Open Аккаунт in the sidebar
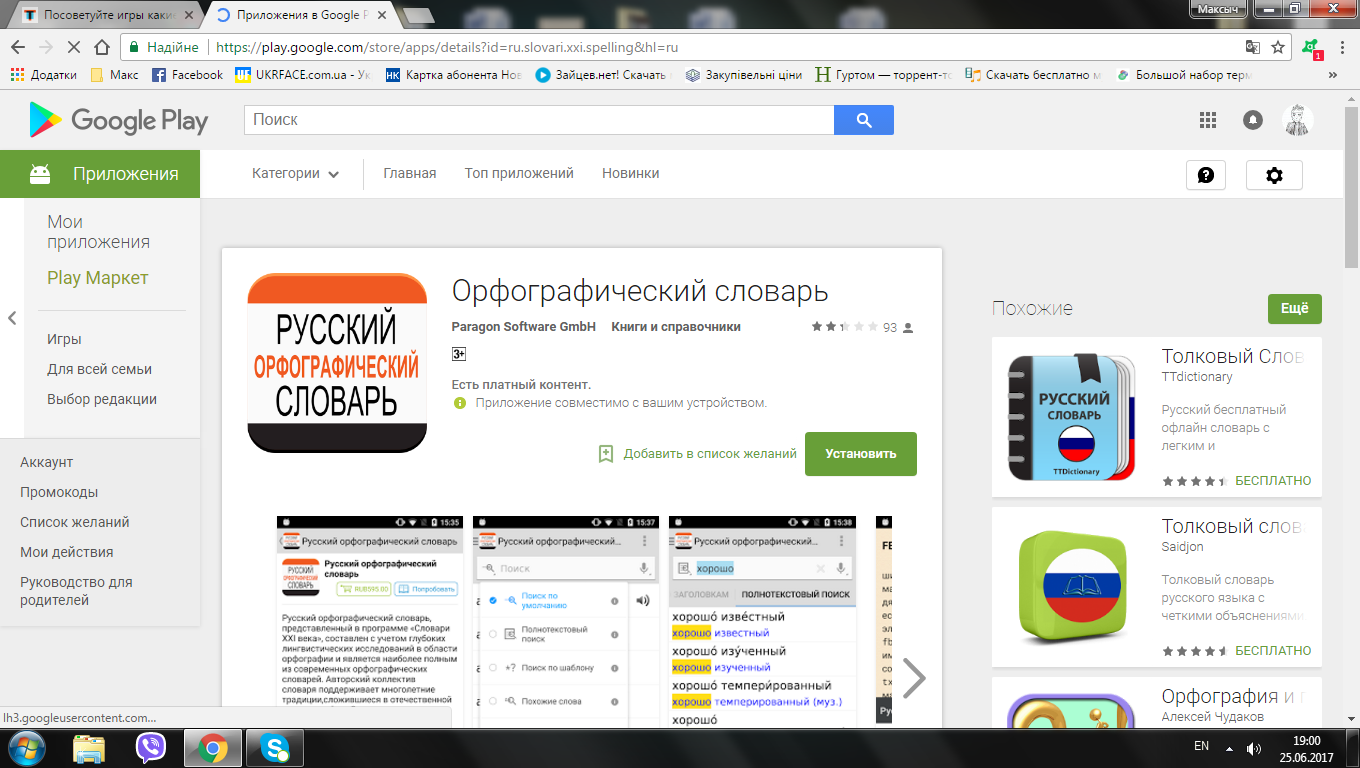1360x768 pixels. [46, 463]
